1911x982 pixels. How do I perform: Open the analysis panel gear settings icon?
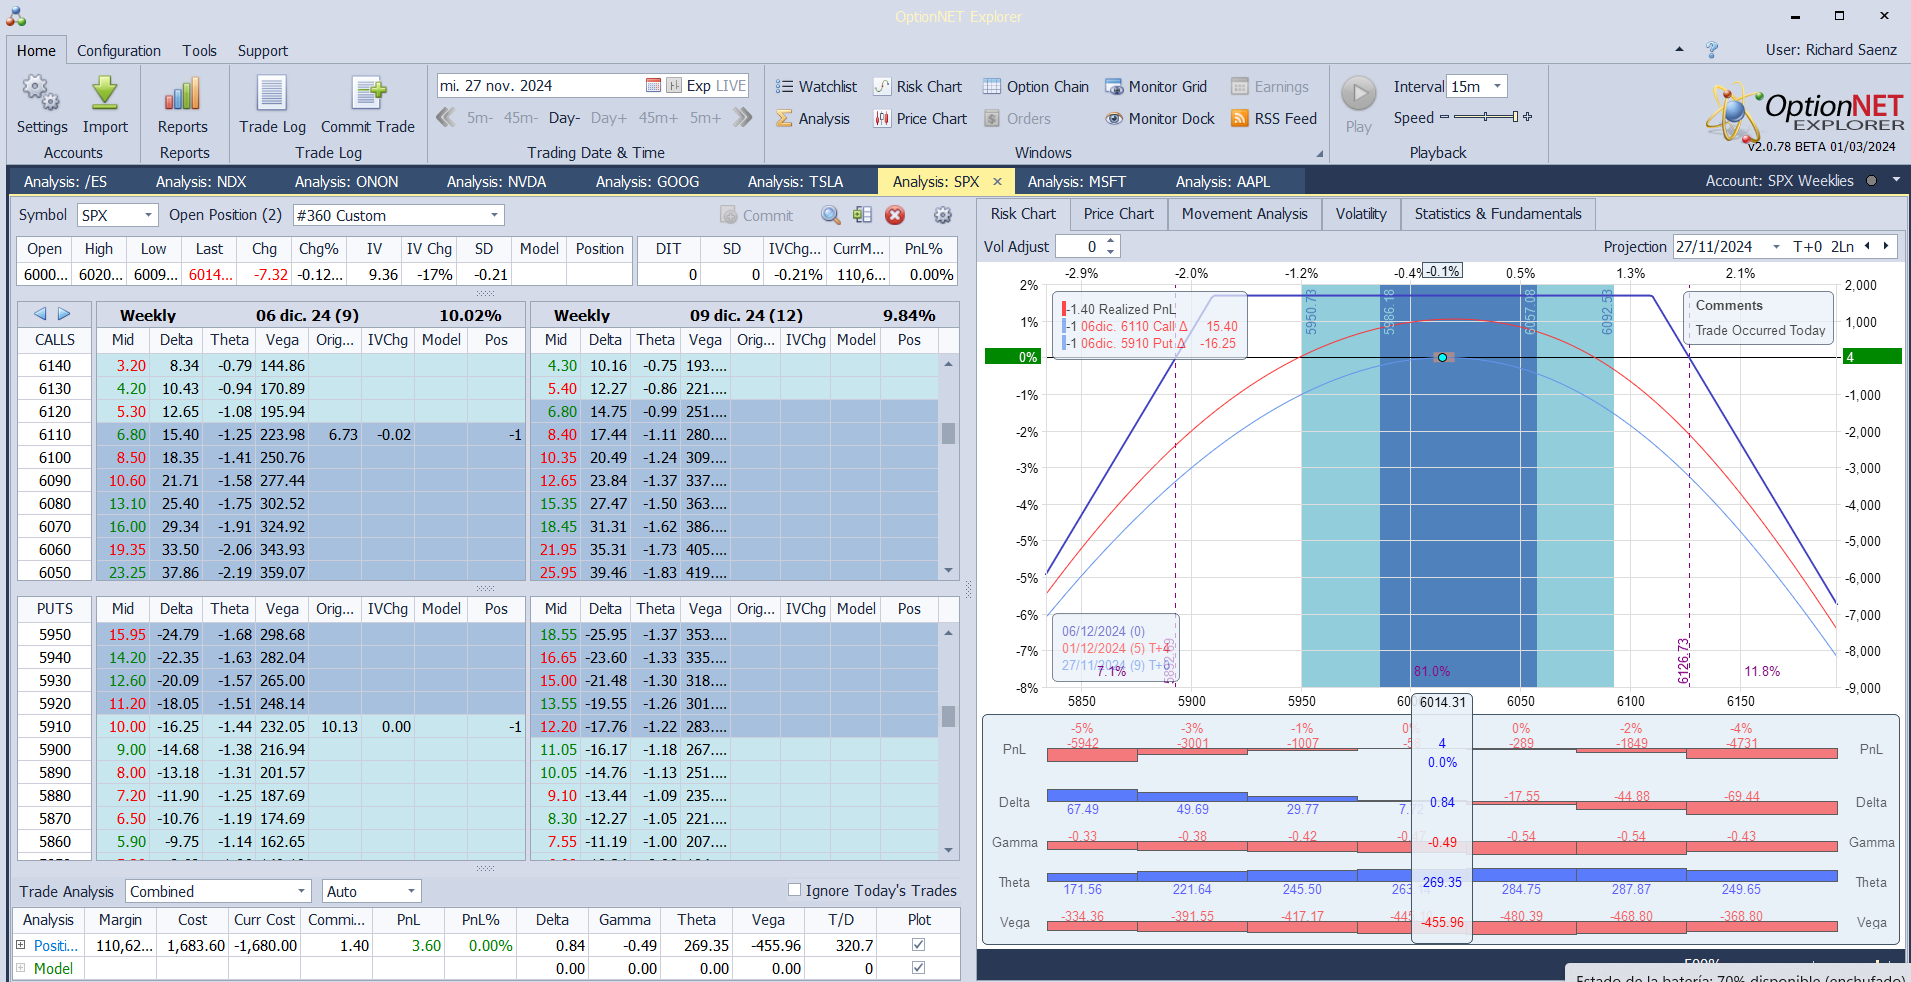coord(942,215)
